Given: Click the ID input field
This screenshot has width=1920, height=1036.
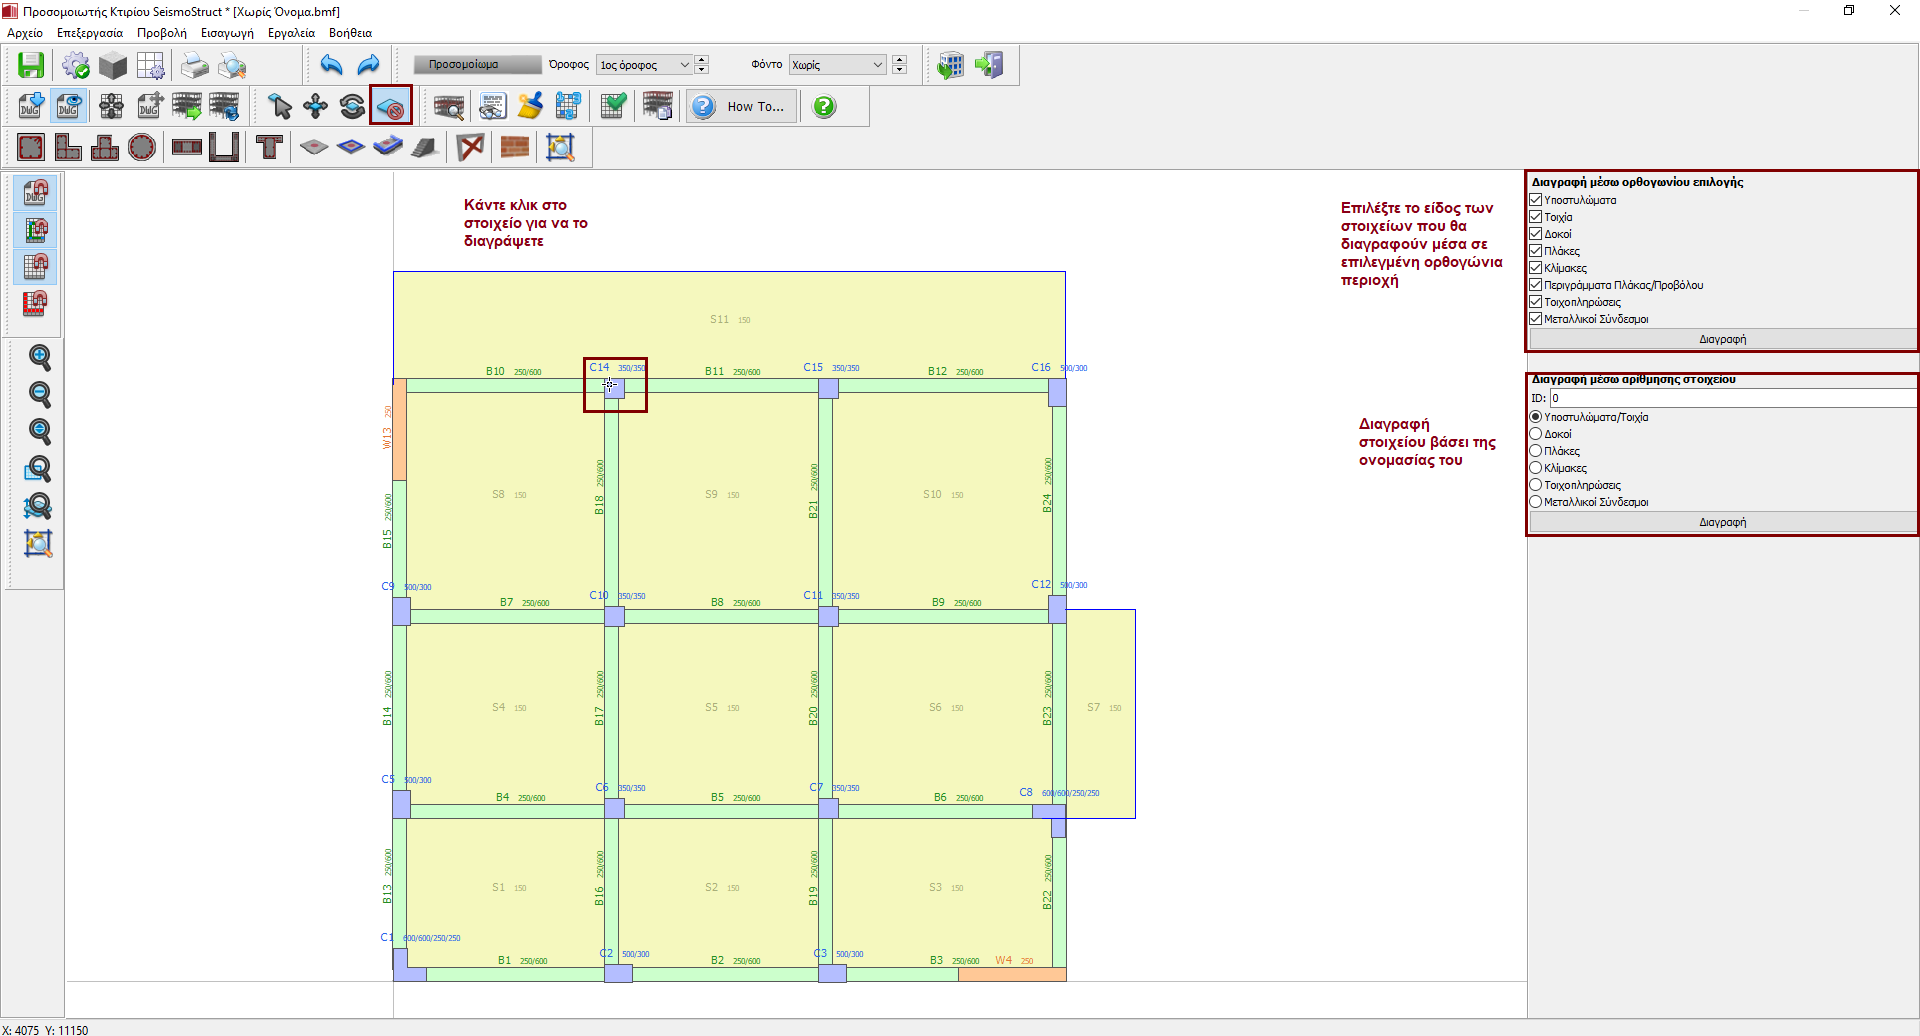Looking at the screenshot, I should (x=1730, y=398).
